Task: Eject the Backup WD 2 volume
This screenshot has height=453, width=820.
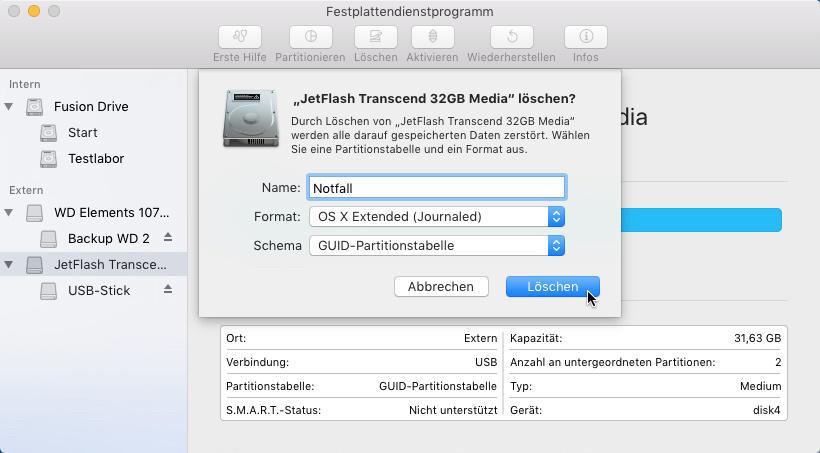Action: coord(168,237)
